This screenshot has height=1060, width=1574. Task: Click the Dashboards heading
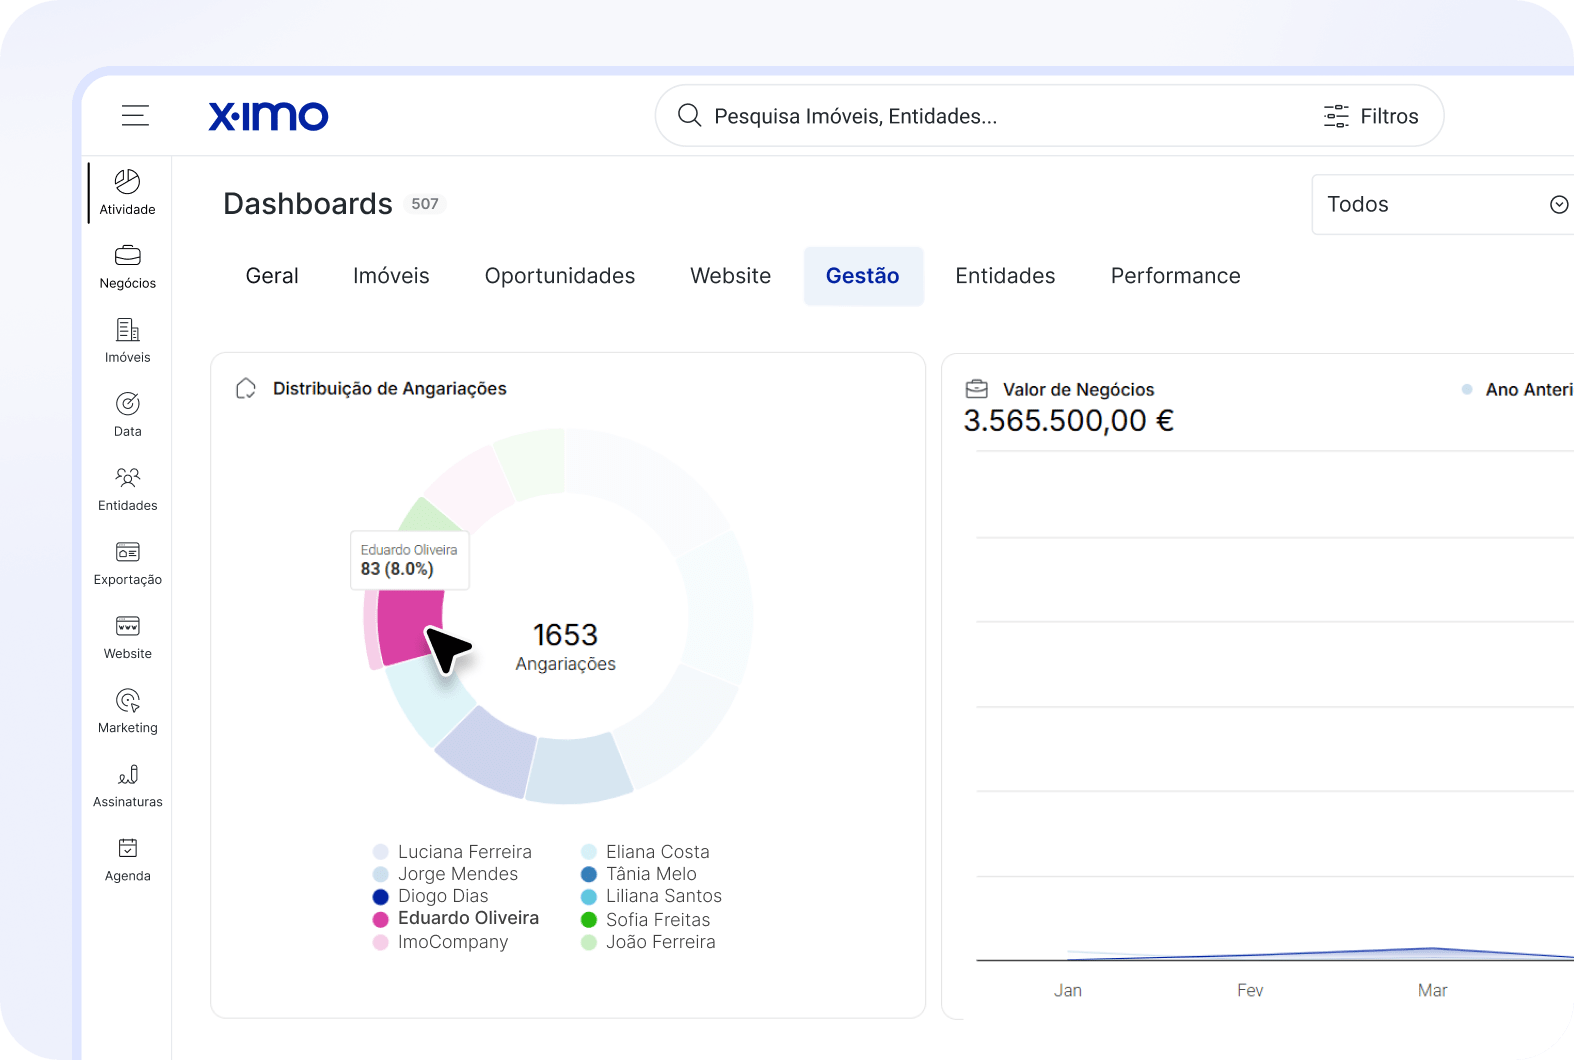tap(308, 204)
